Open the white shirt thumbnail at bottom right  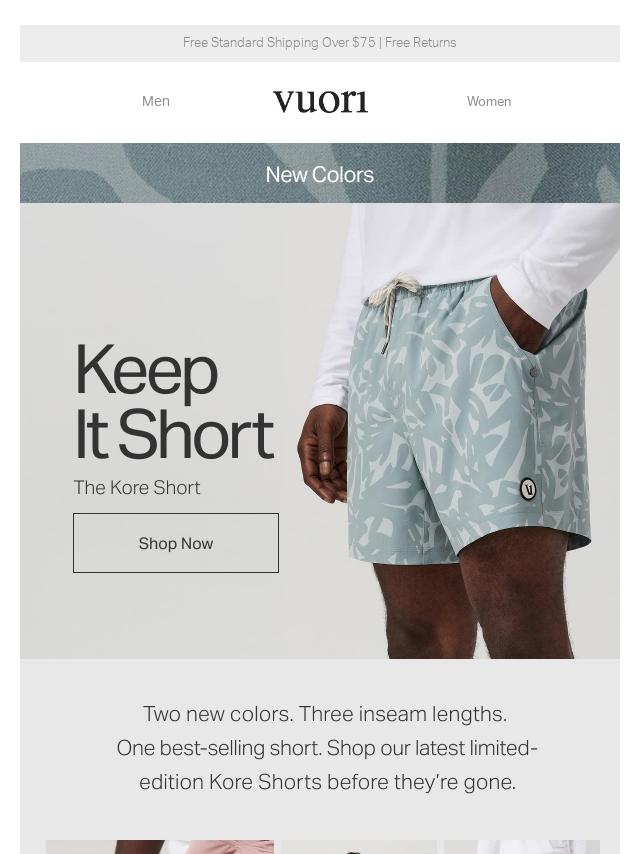pos(522,847)
